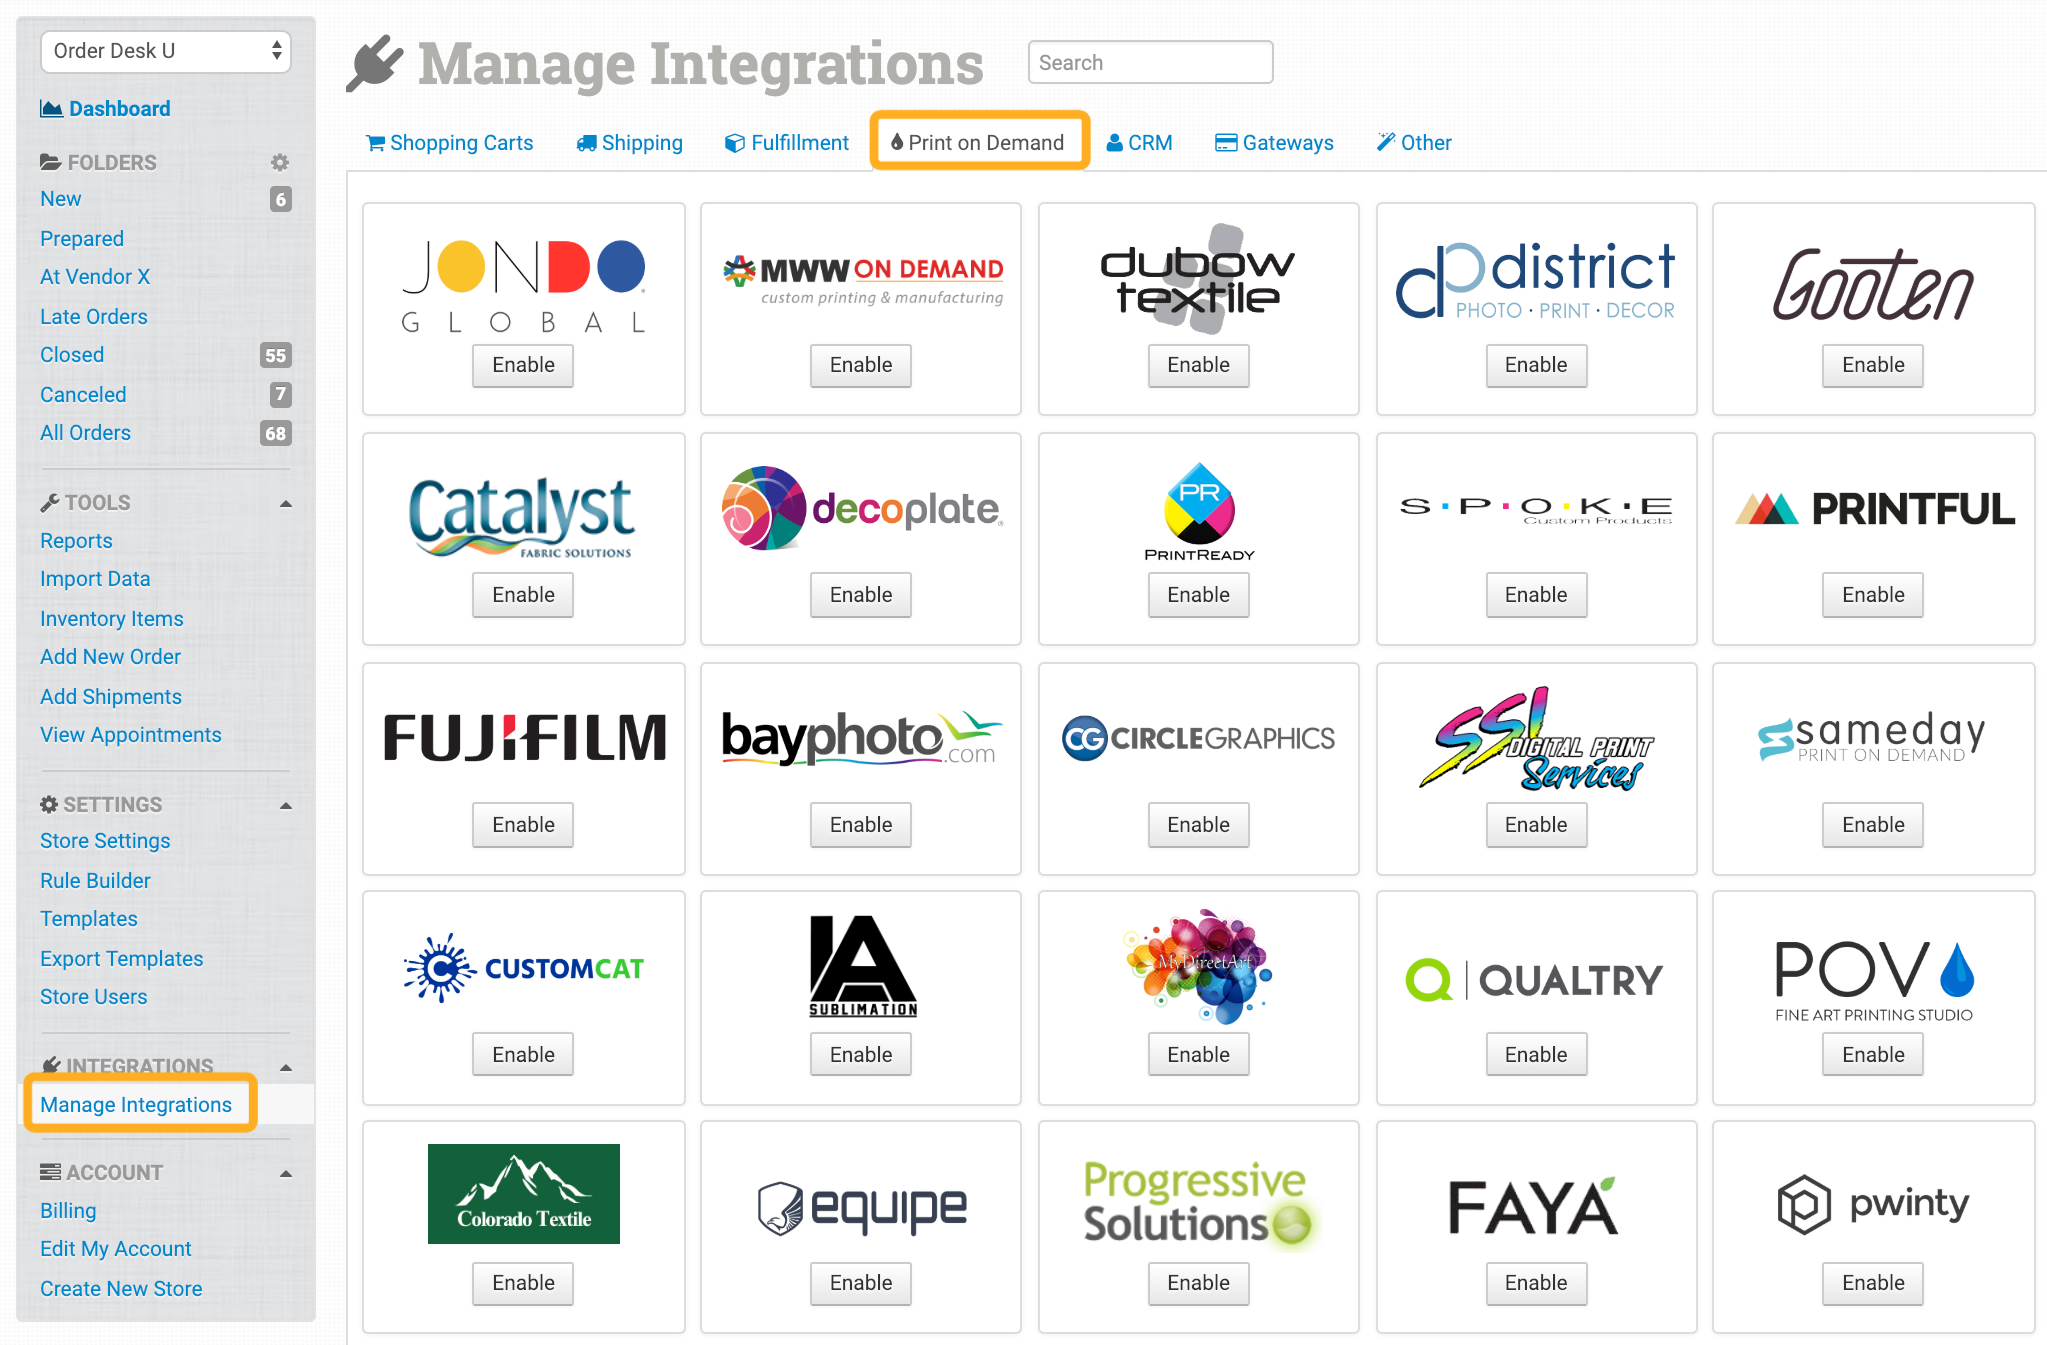Screen dimensions: 2047x1345
Task: Click the droplet icon on Print on Demand tab
Action: [x=896, y=142]
